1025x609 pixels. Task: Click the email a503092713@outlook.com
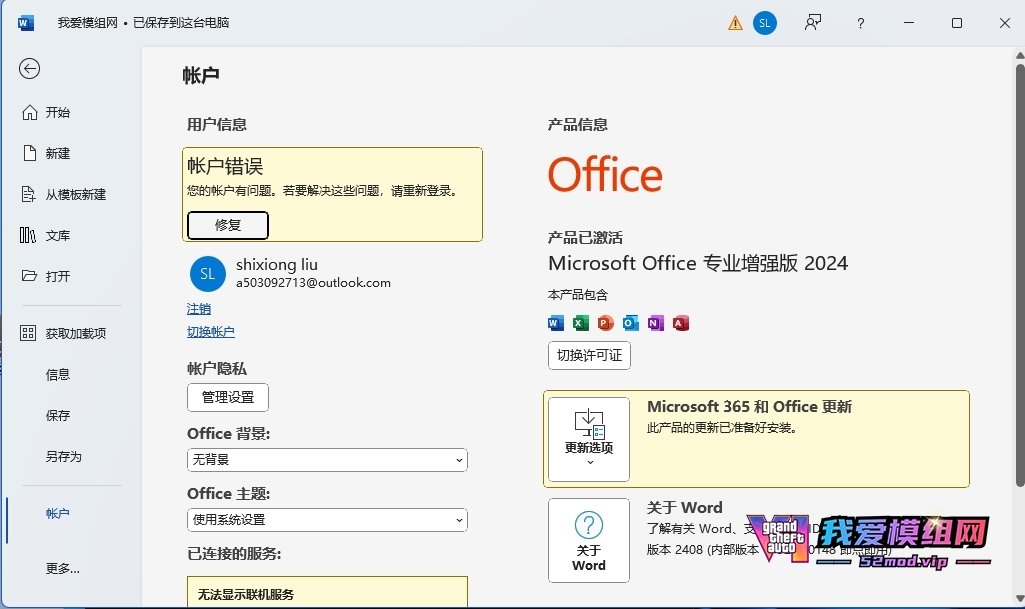(313, 283)
